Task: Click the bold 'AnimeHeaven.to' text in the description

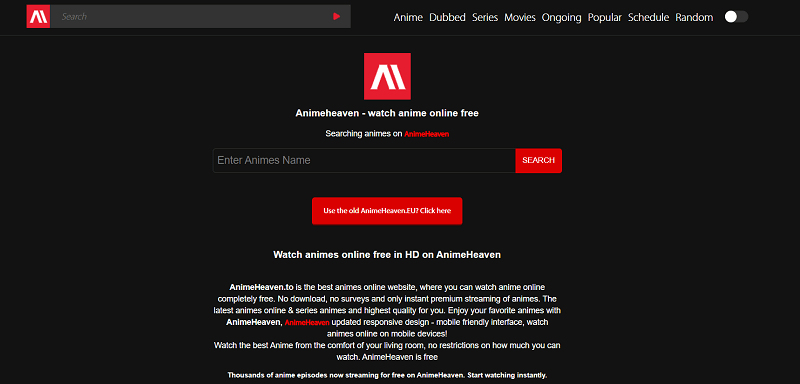Action: point(261,287)
